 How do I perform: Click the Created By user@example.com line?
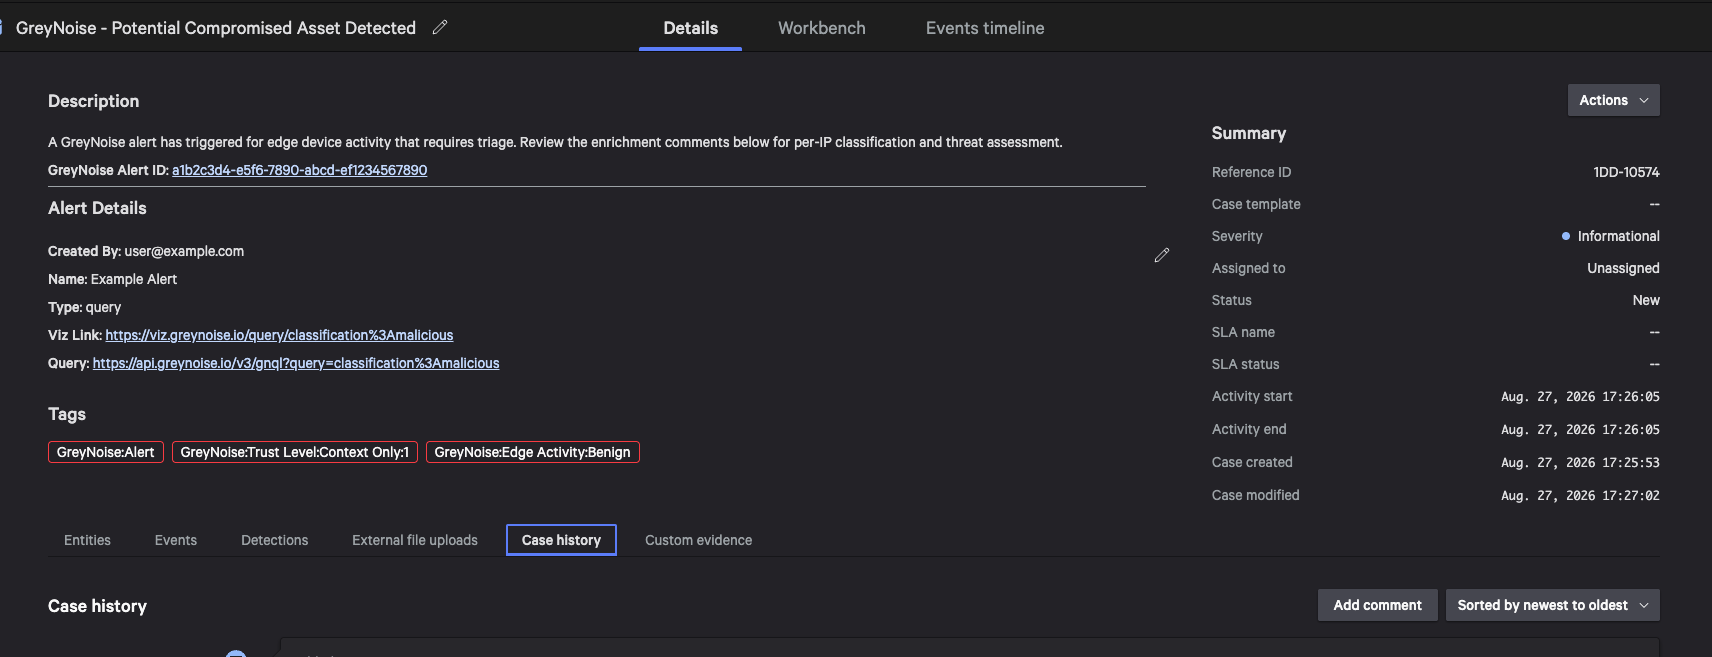click(x=146, y=251)
